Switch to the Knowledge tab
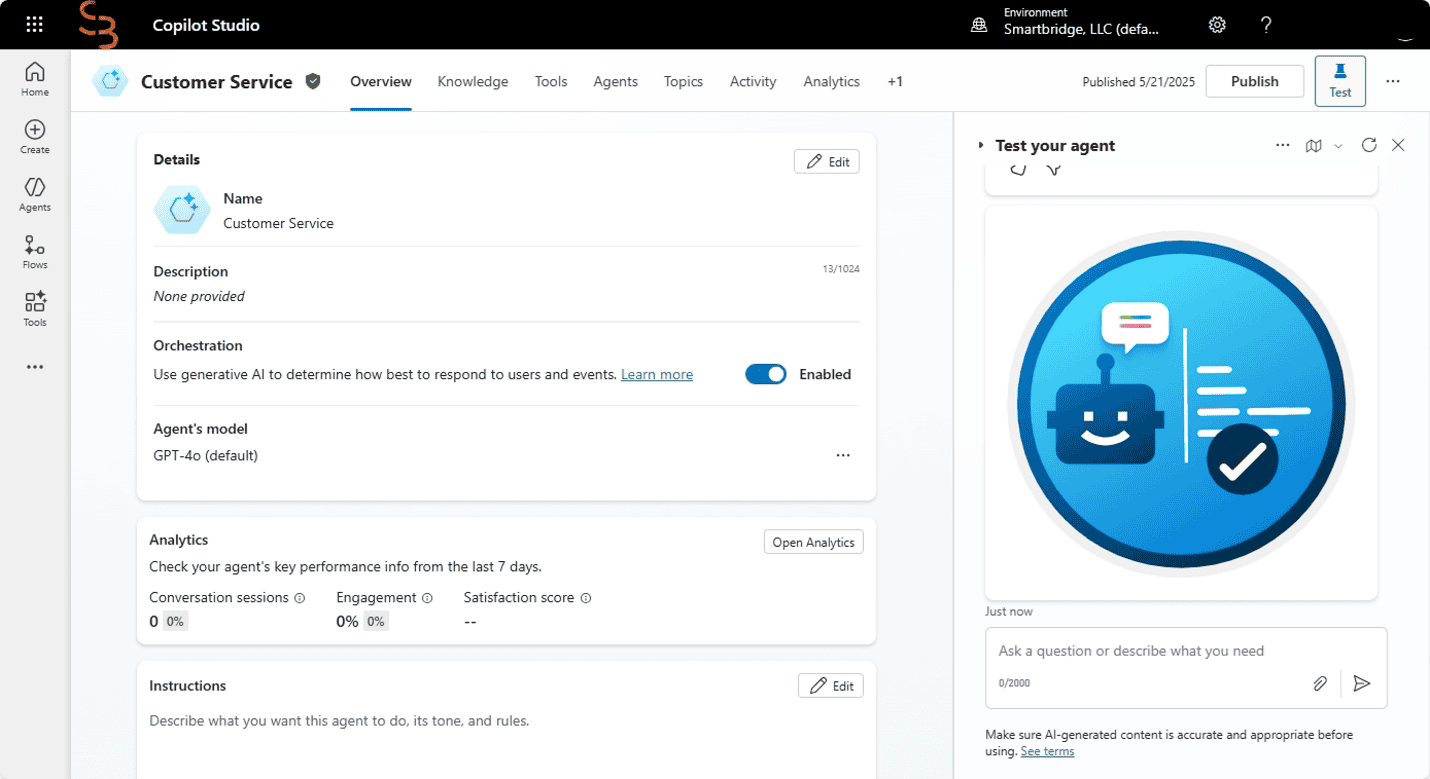Screen dimensions: 1430x779 point(472,81)
